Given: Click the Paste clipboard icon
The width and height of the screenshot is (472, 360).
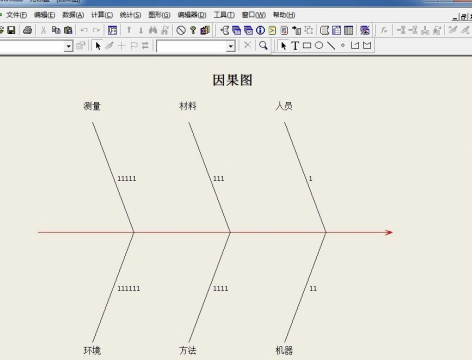Looking at the screenshot, I should pos(68,30).
